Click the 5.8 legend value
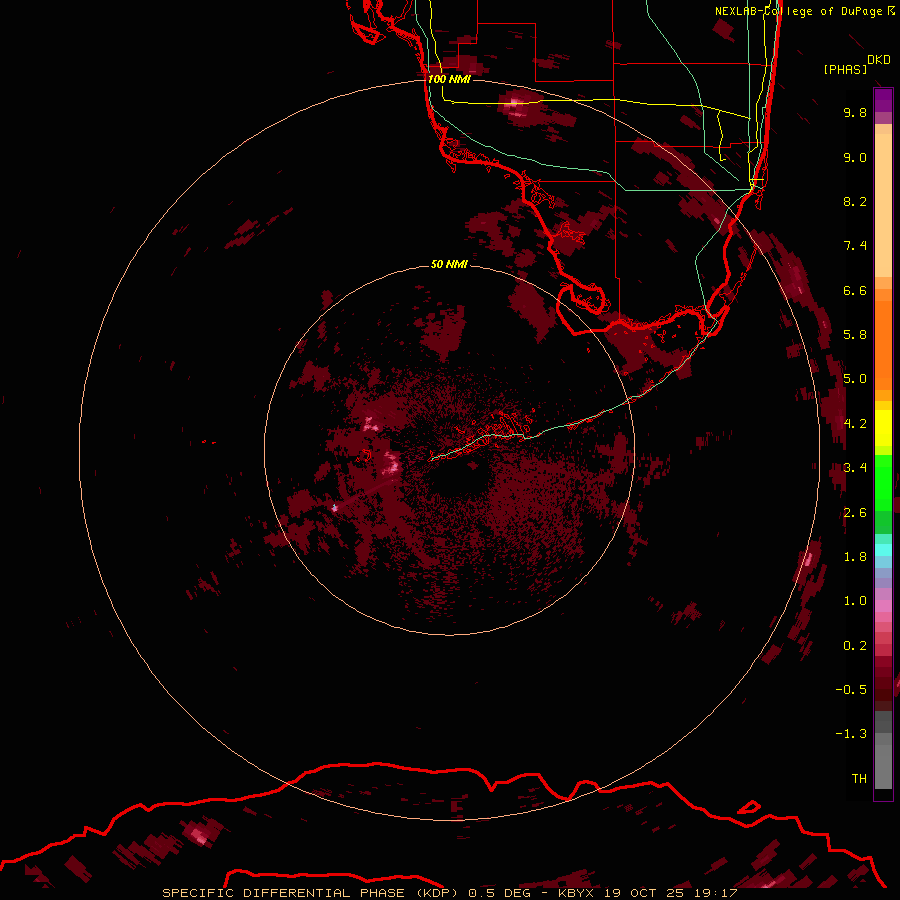The height and width of the screenshot is (900, 900). coord(855,335)
